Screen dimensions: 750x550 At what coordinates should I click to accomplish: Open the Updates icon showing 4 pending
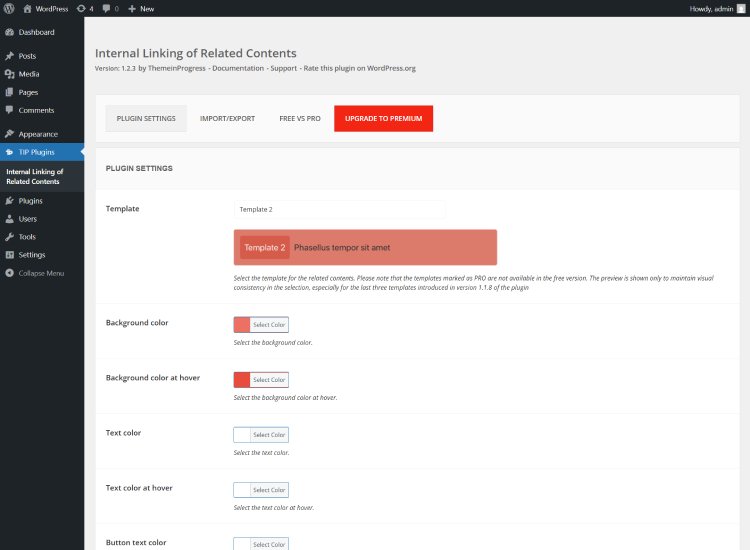(x=81, y=8)
